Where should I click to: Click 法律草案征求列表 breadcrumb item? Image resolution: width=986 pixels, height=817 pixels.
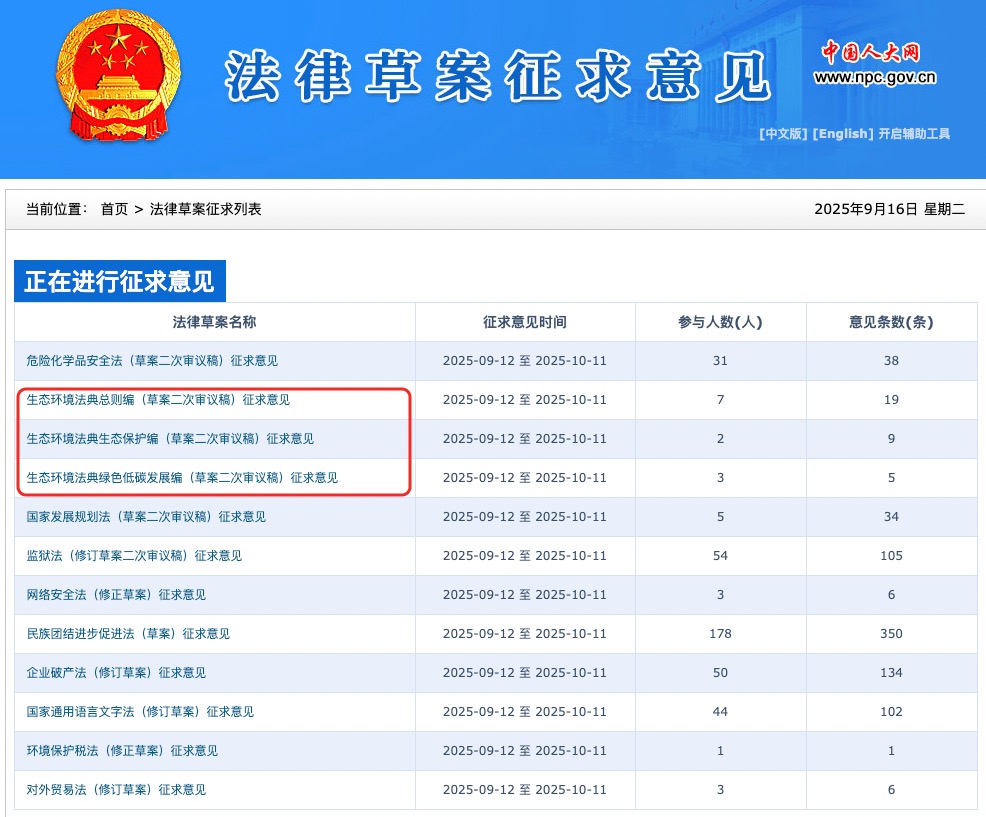(205, 209)
